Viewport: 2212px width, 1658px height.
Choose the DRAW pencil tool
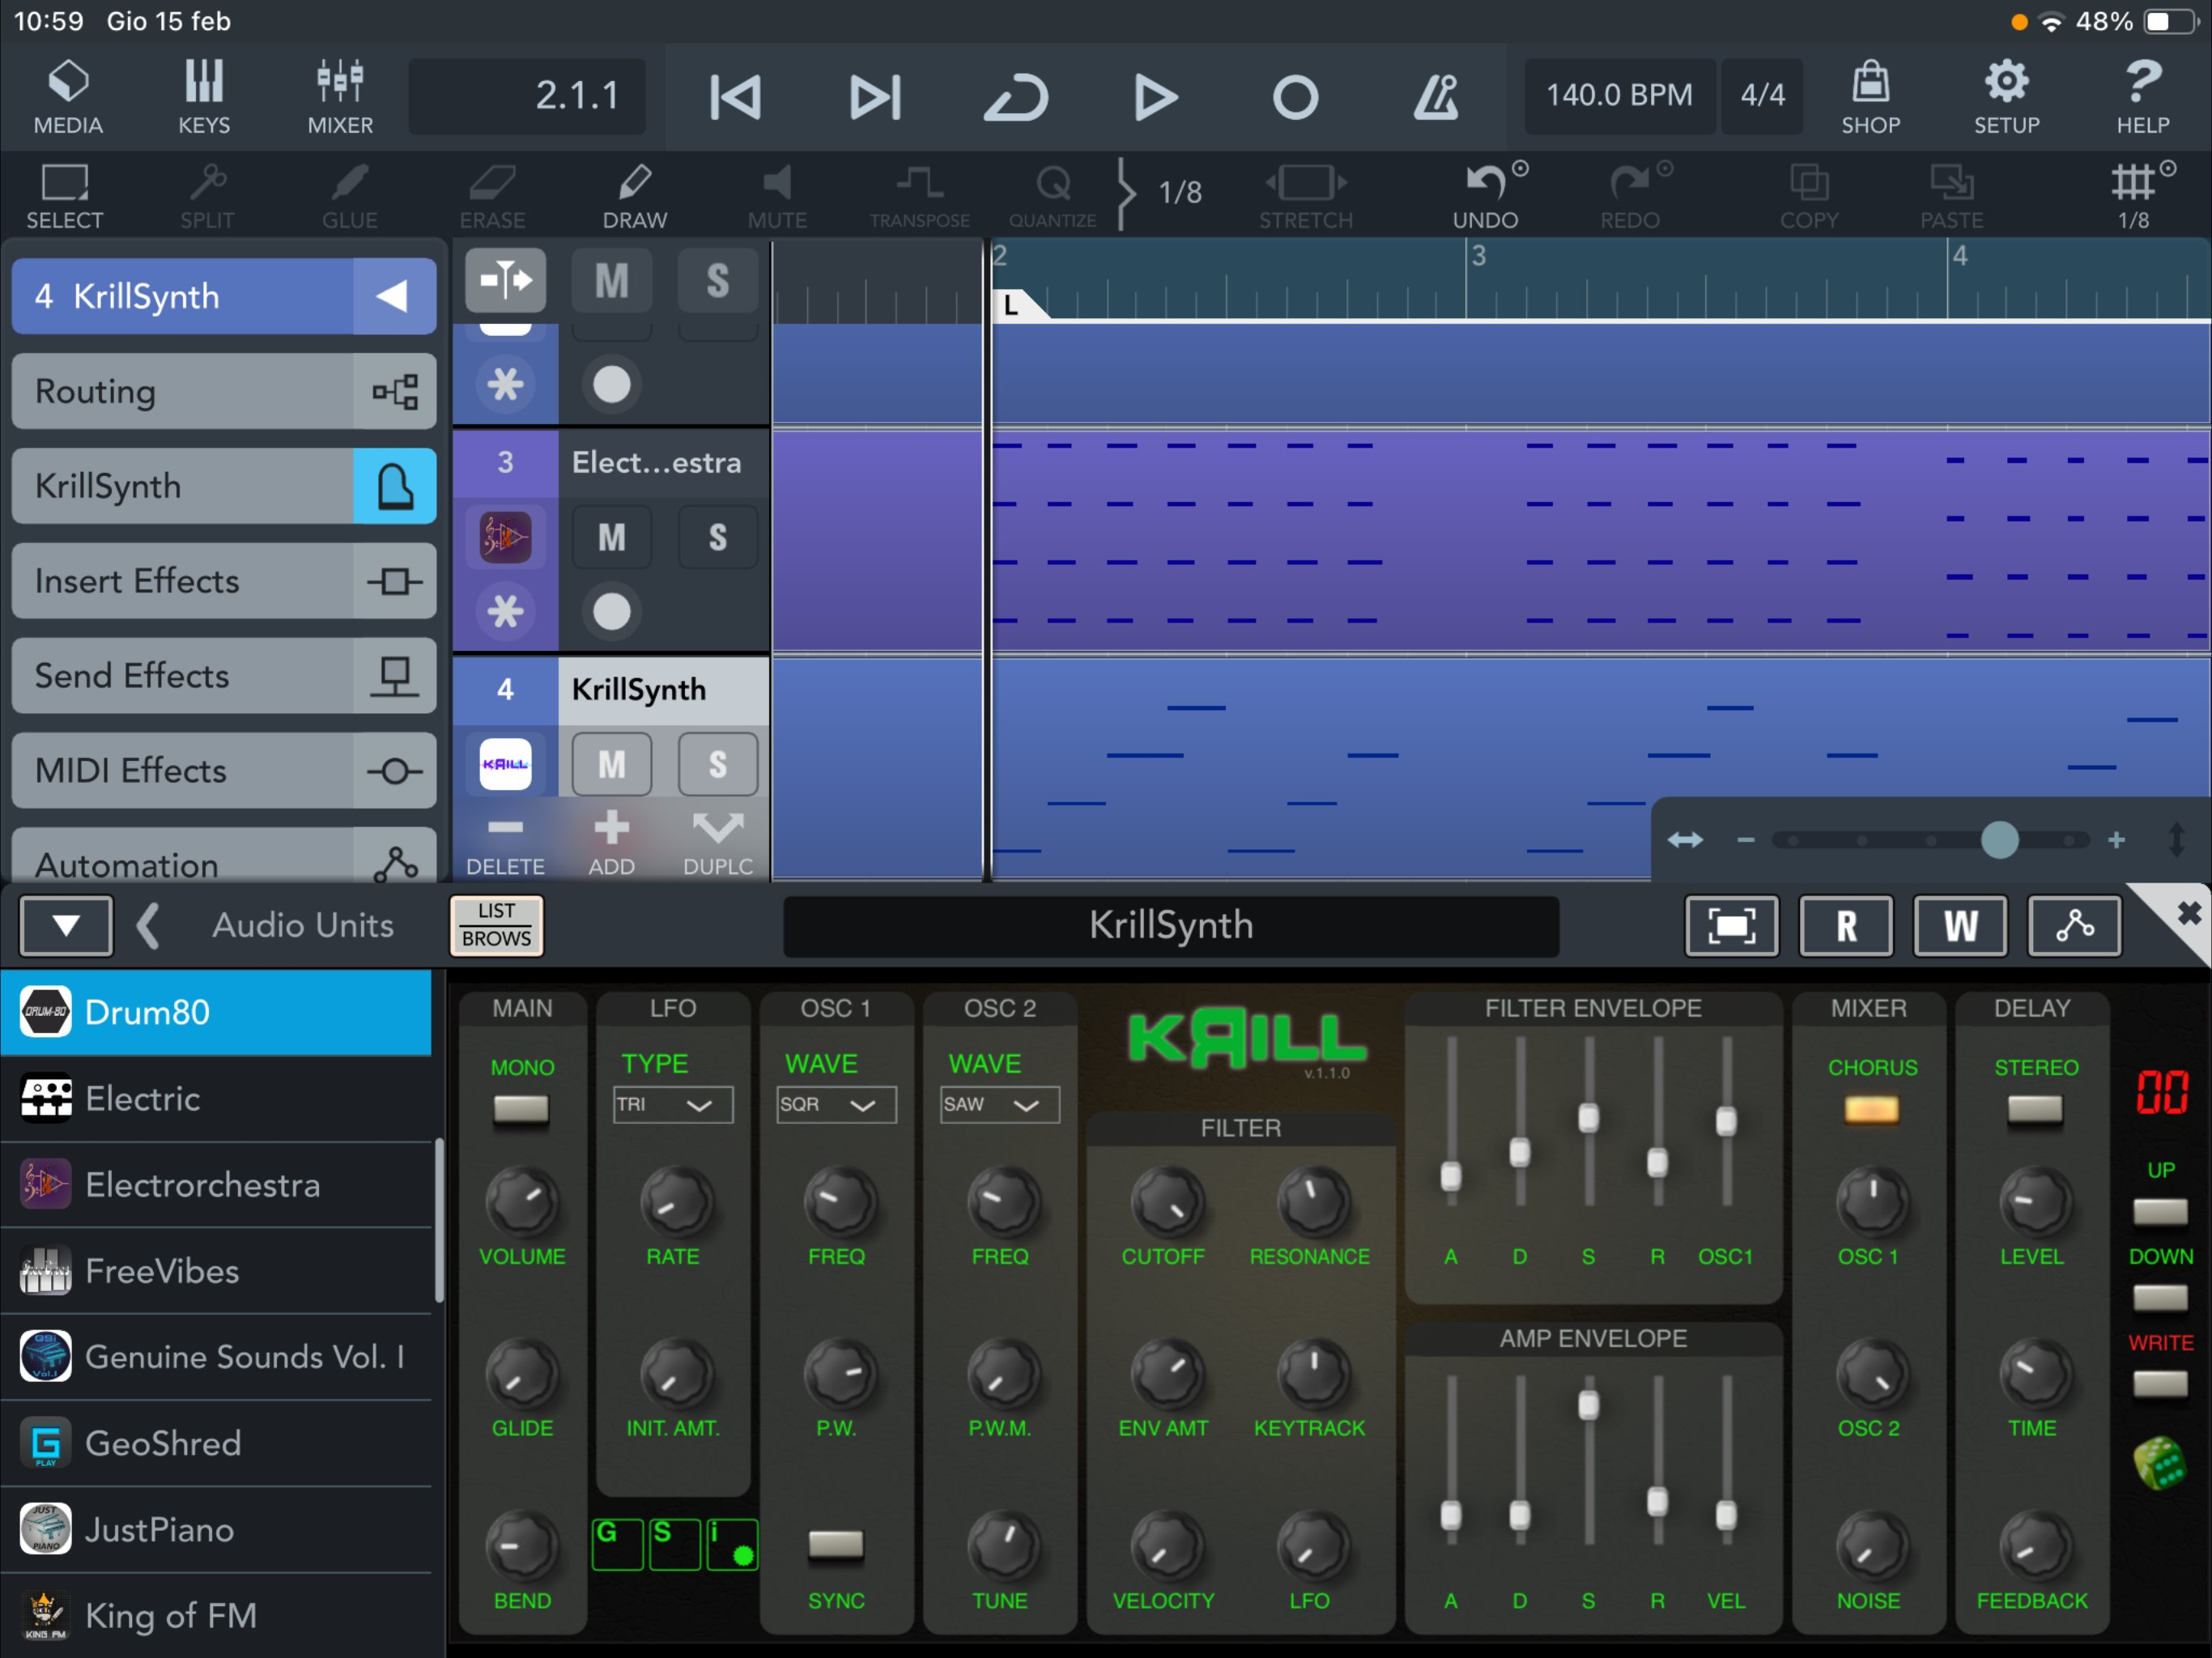point(635,196)
